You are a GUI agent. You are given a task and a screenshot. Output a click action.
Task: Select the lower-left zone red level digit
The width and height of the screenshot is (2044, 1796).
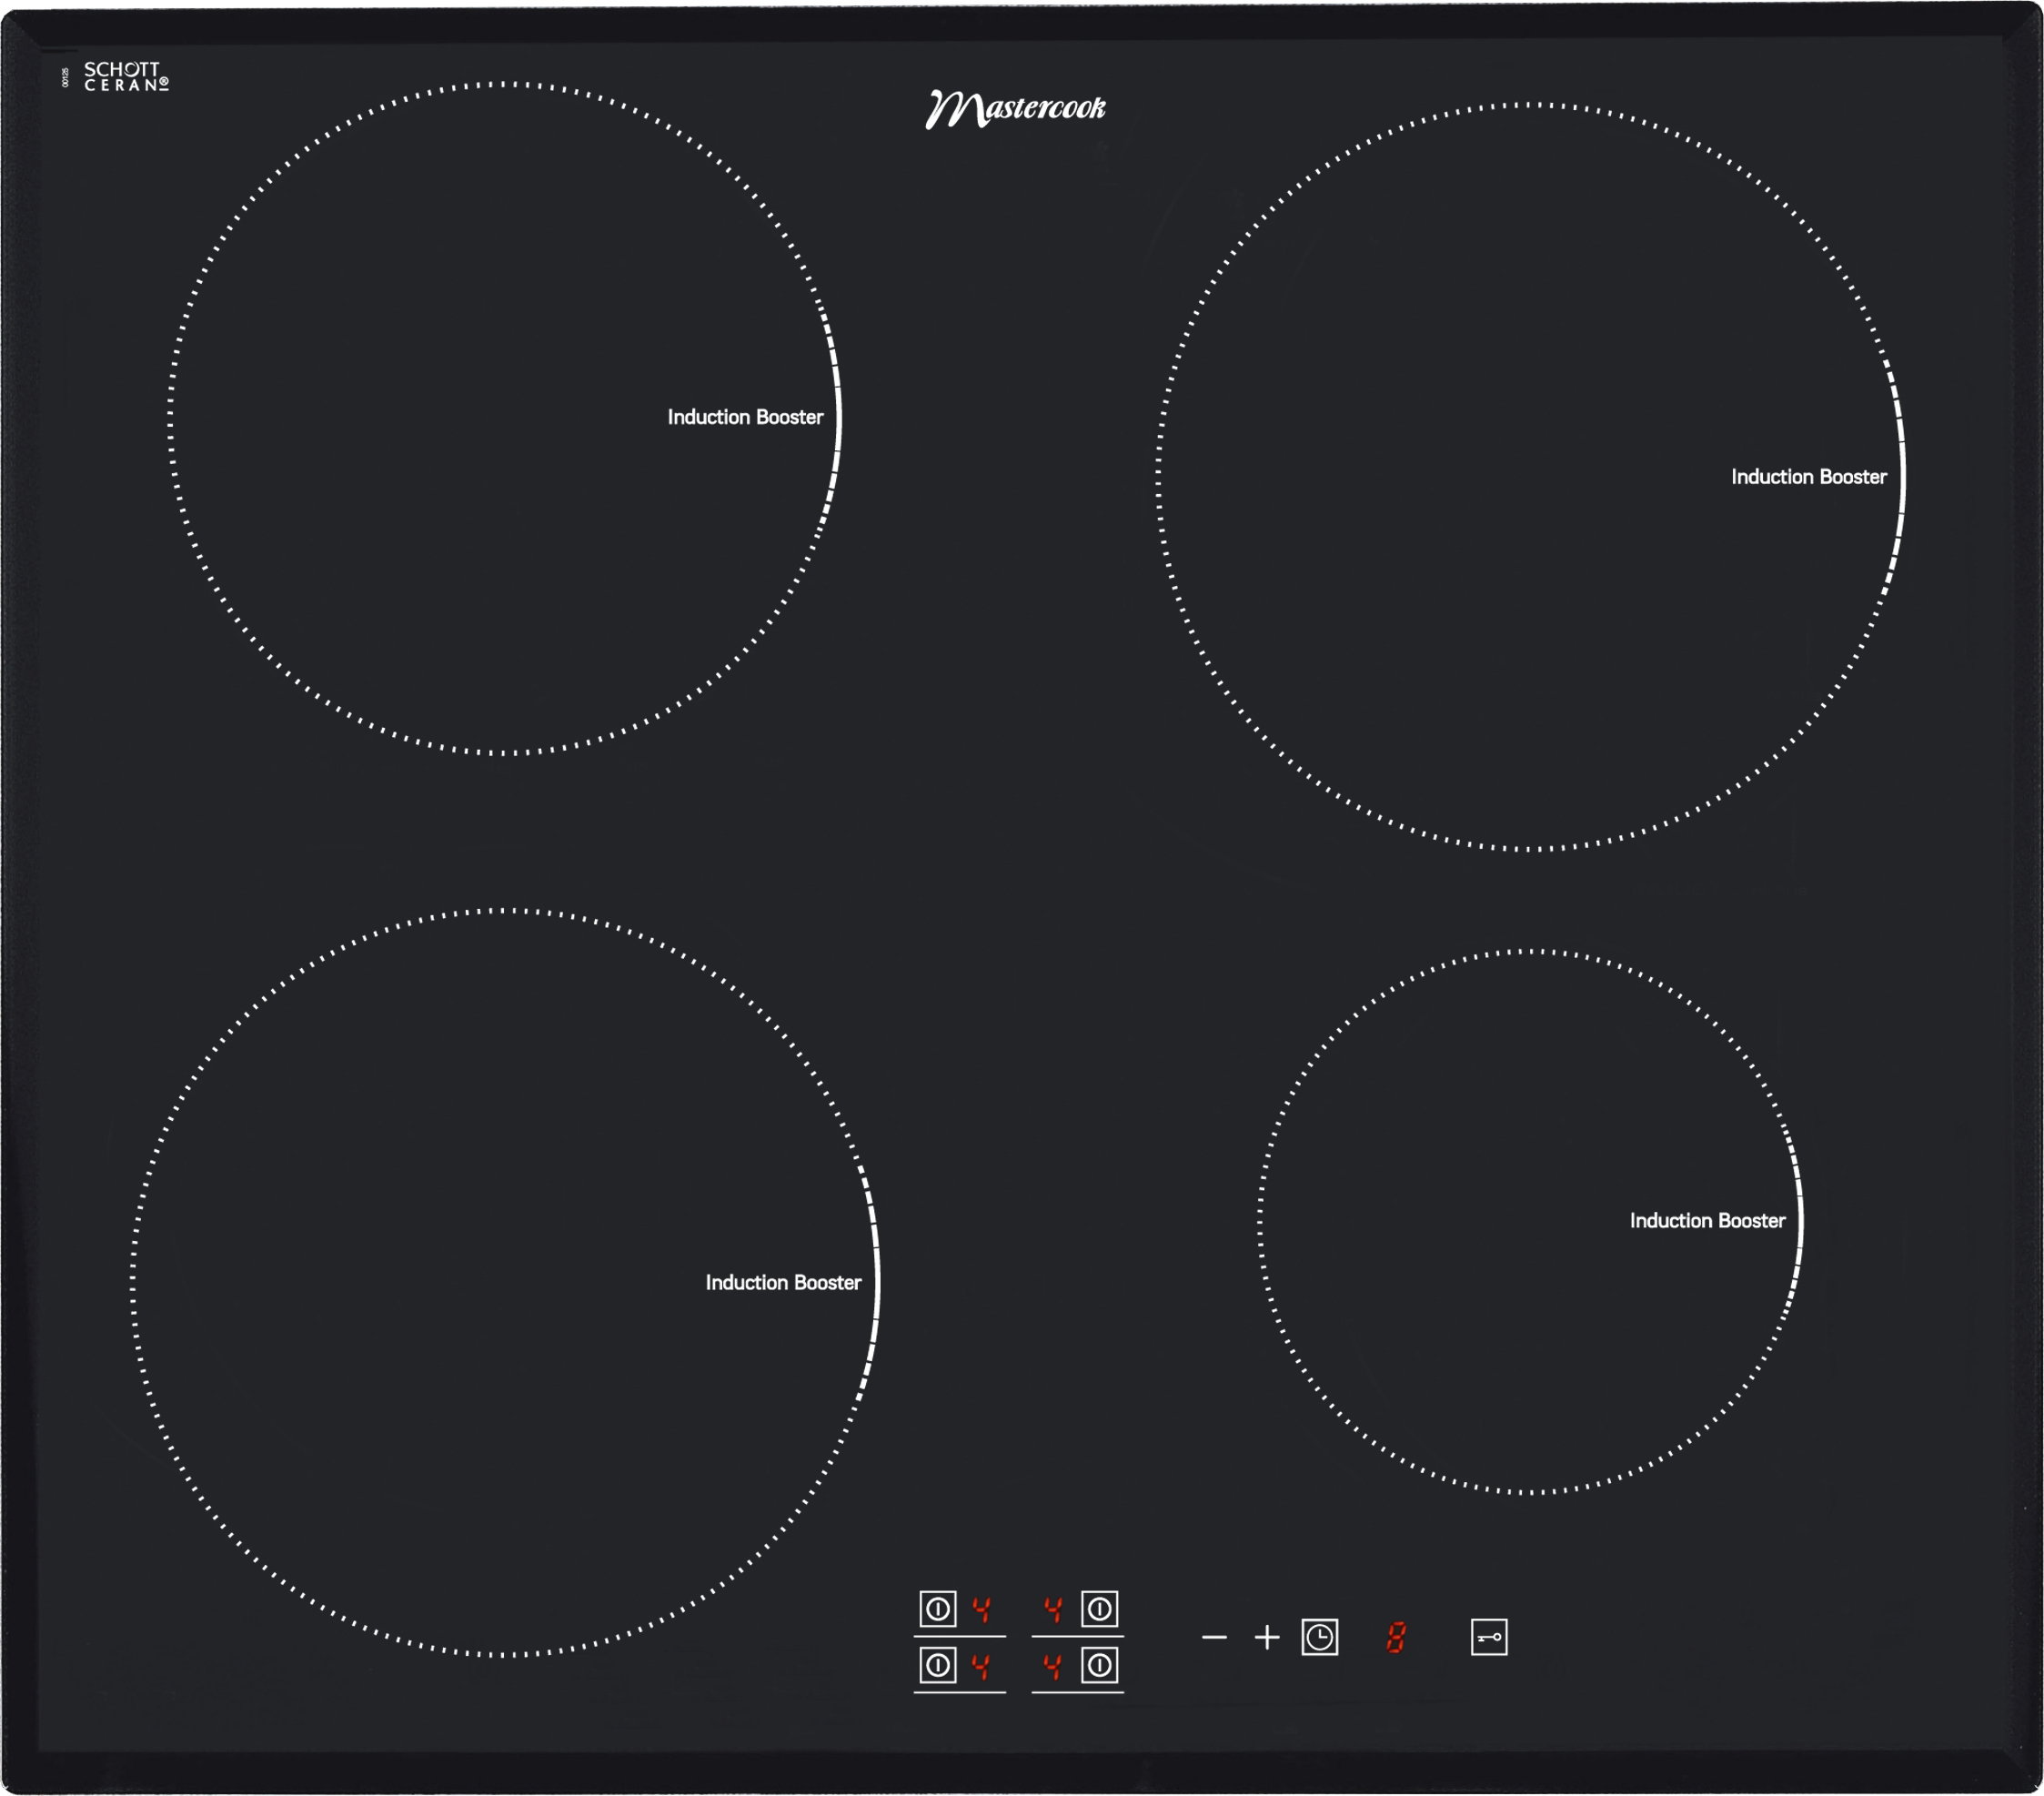pos(981,1666)
